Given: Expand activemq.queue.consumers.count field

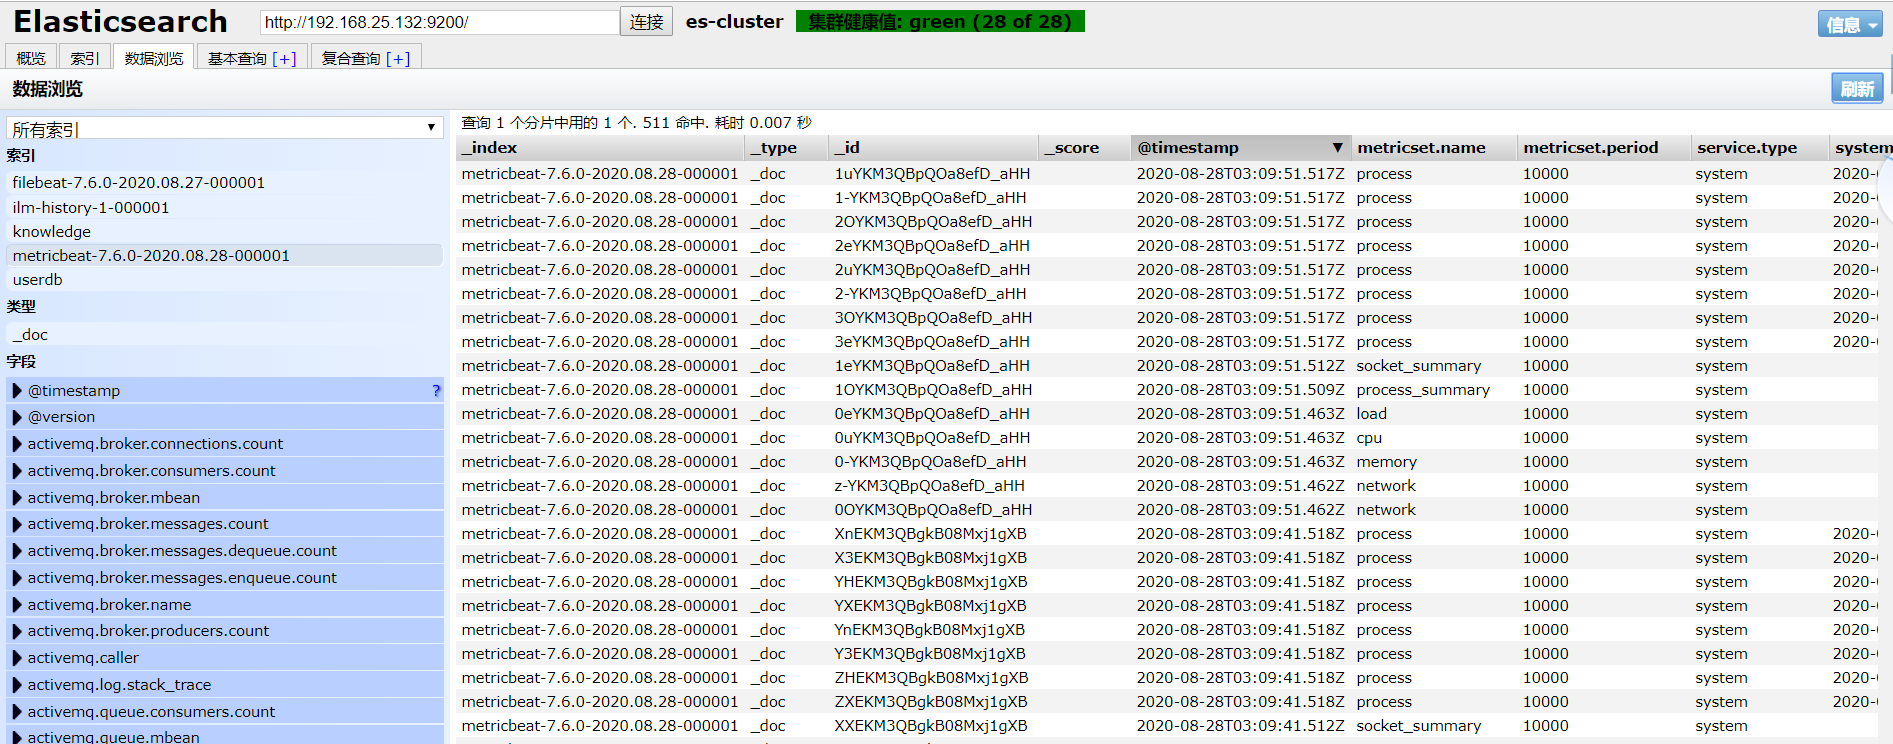Looking at the screenshot, I should point(17,712).
